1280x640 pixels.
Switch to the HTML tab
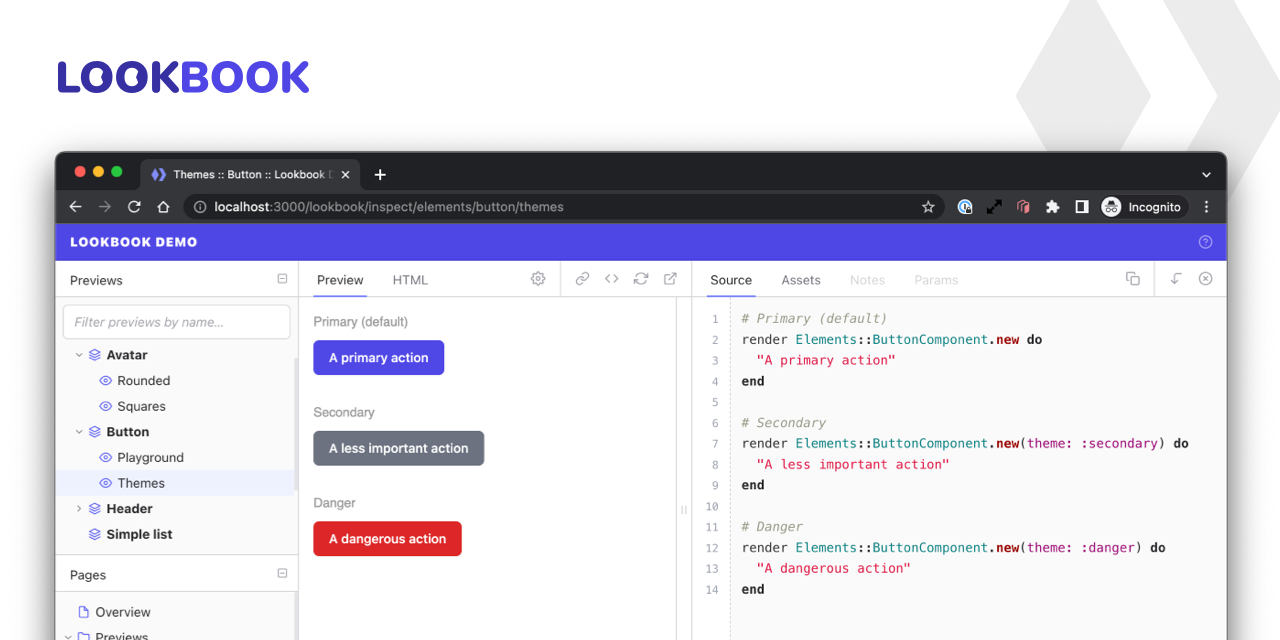tap(410, 280)
